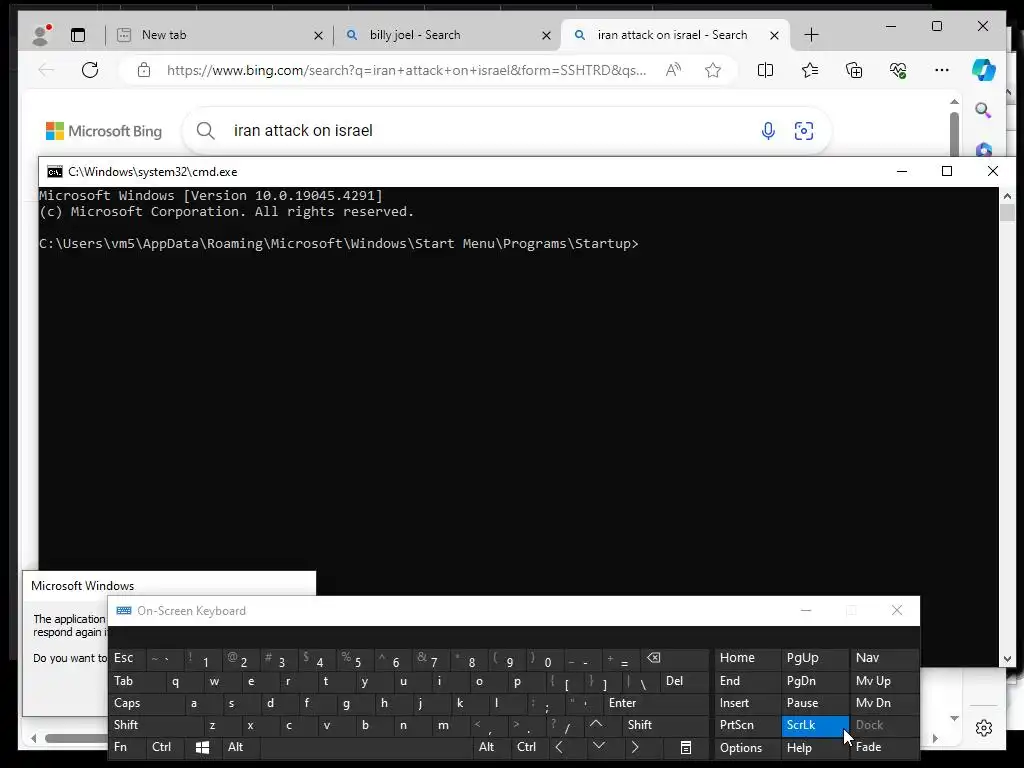View site information lock icon
The height and width of the screenshot is (768, 1024).
(144, 70)
